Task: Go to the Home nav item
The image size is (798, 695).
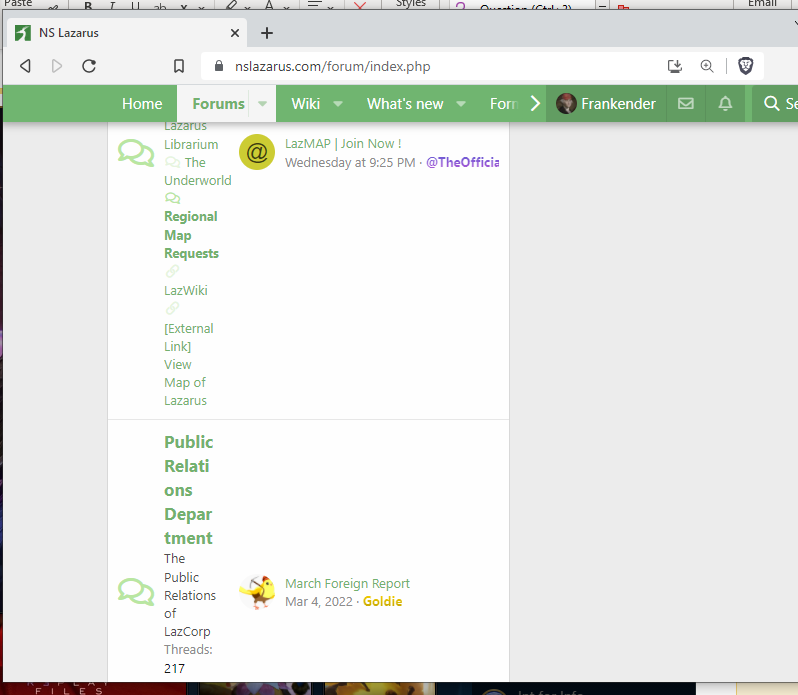Action: tap(142, 104)
